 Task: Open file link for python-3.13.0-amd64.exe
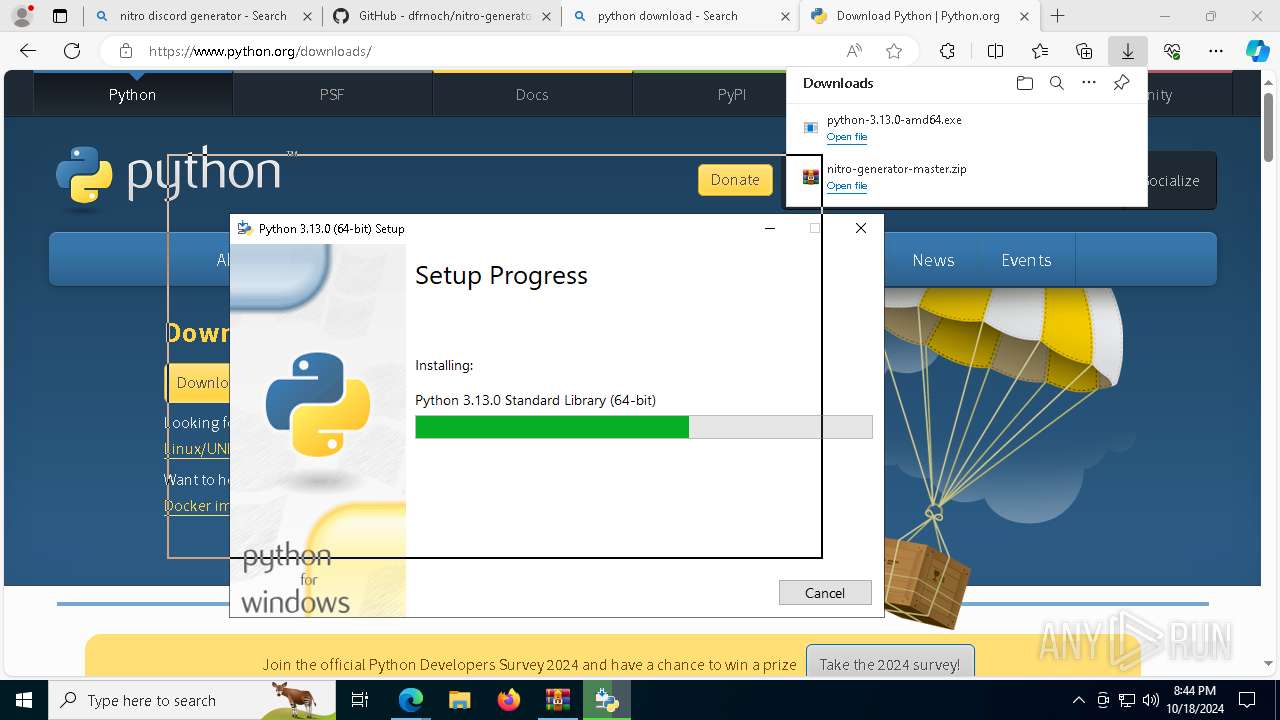[x=847, y=137]
